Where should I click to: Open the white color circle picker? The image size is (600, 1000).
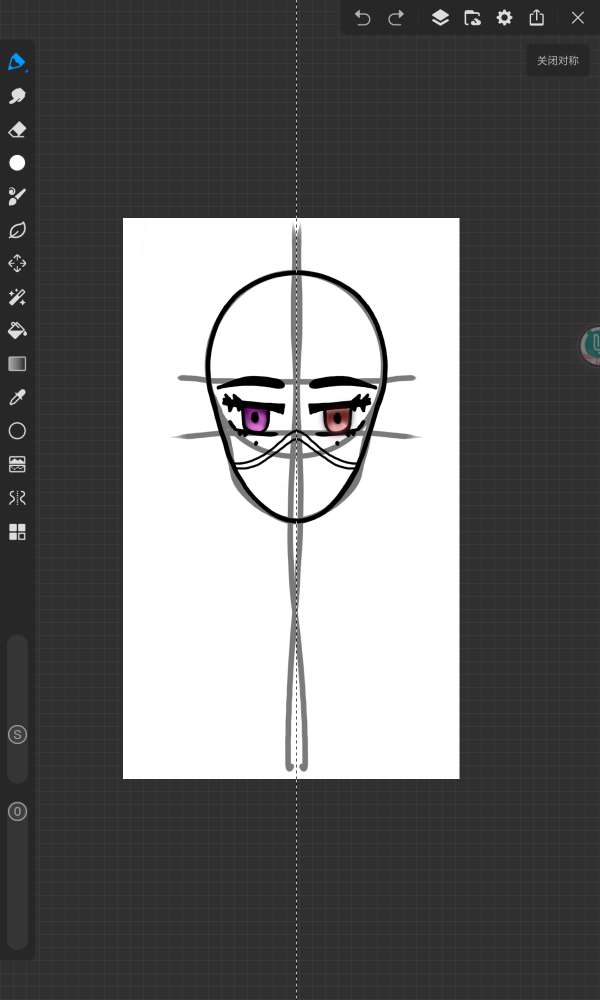point(17,163)
